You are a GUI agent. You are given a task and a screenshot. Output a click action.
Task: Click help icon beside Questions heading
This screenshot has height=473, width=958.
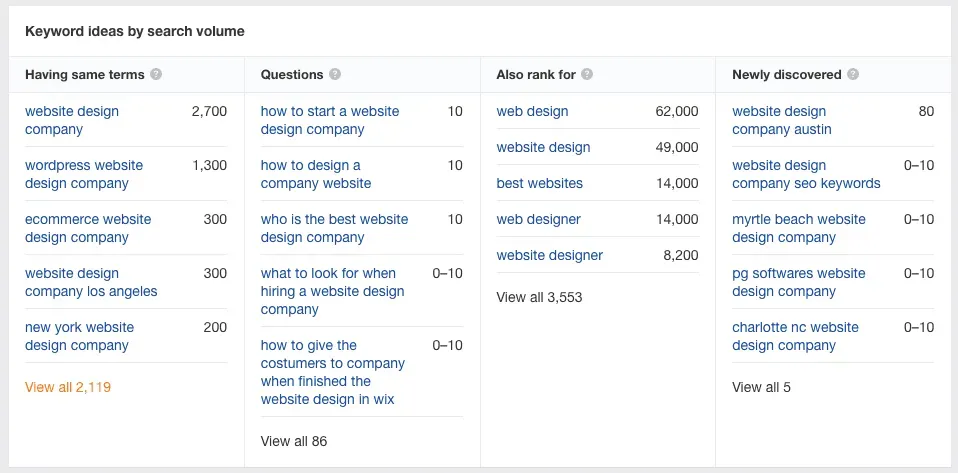[x=335, y=75]
